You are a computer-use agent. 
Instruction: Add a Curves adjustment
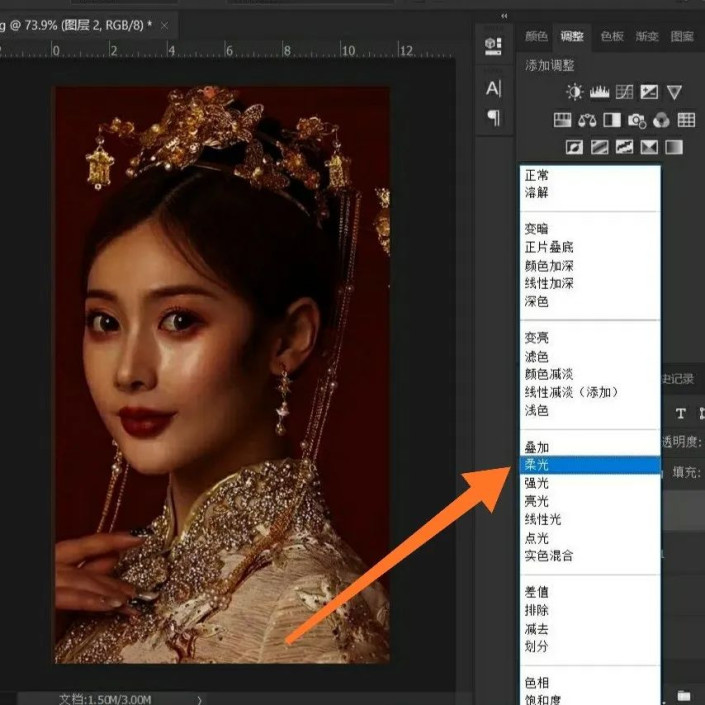(x=624, y=92)
